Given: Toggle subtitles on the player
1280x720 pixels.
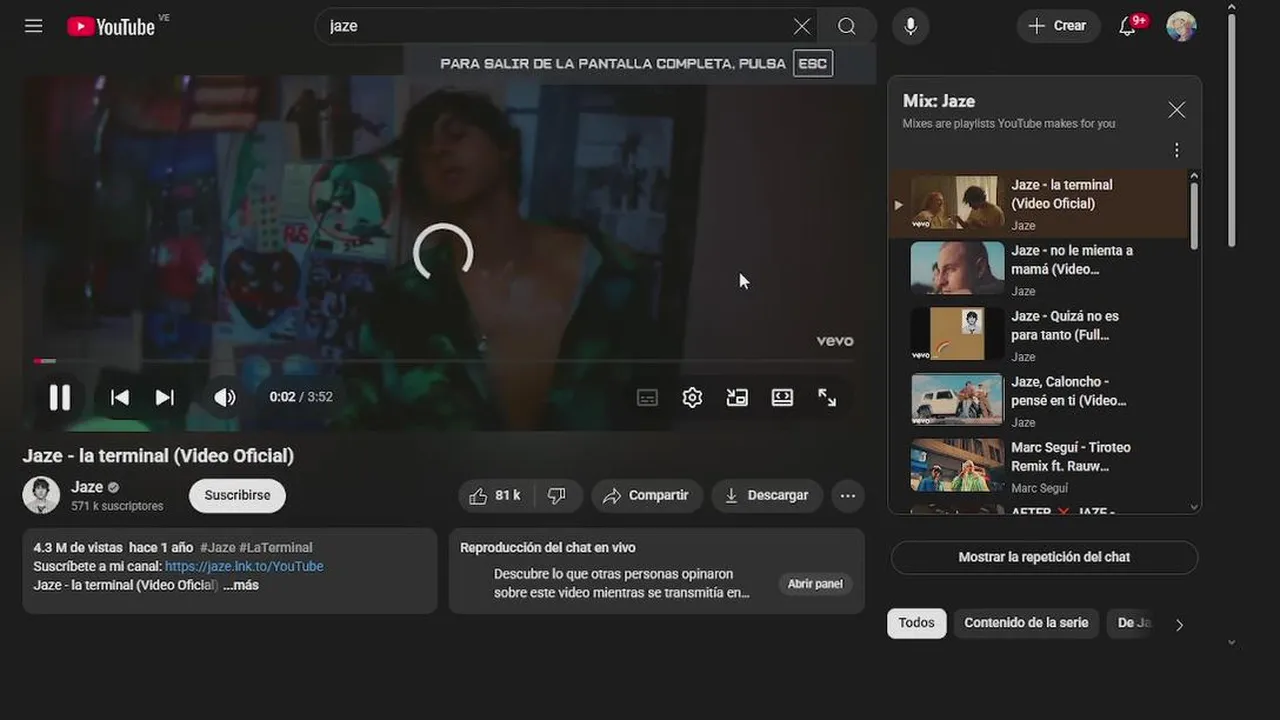Looking at the screenshot, I should click(x=647, y=397).
